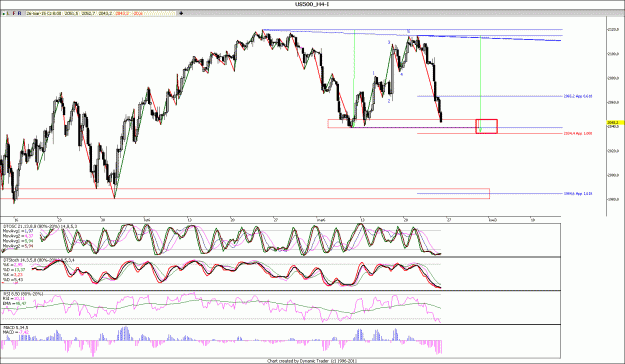Click the blue App 0.618 price projection label

click(578, 96)
